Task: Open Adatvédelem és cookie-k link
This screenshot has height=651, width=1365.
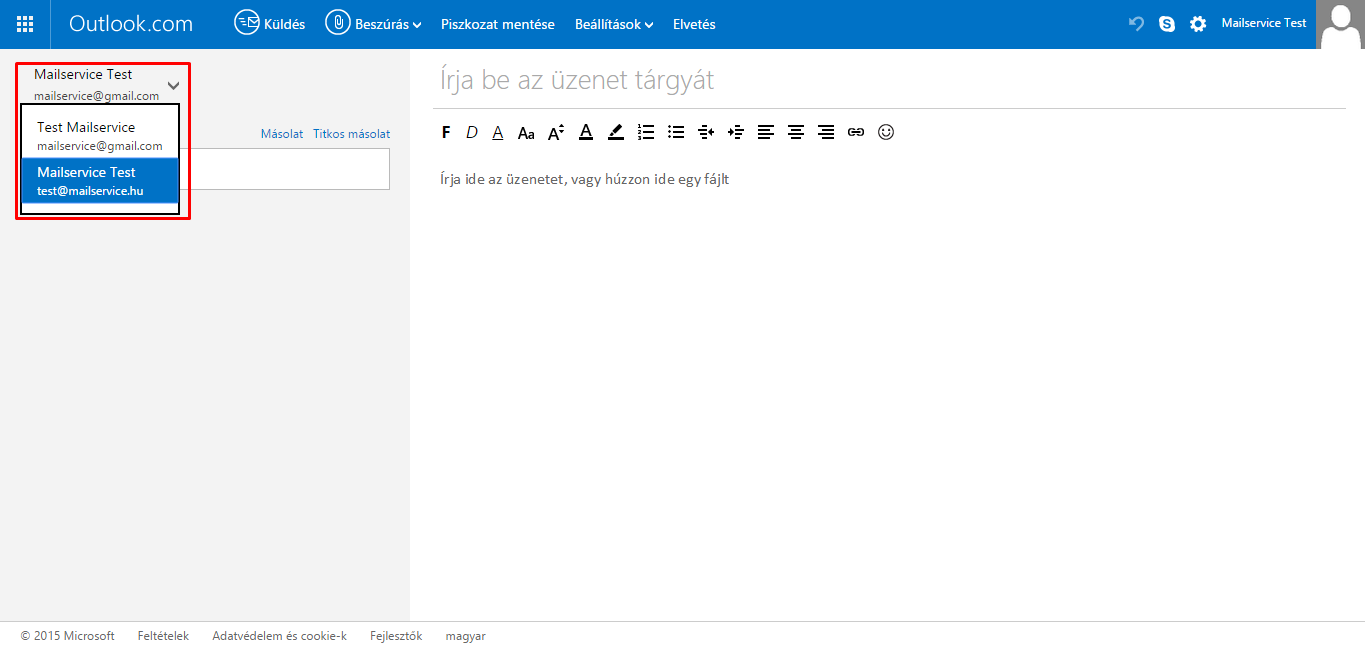Action: tap(279, 636)
